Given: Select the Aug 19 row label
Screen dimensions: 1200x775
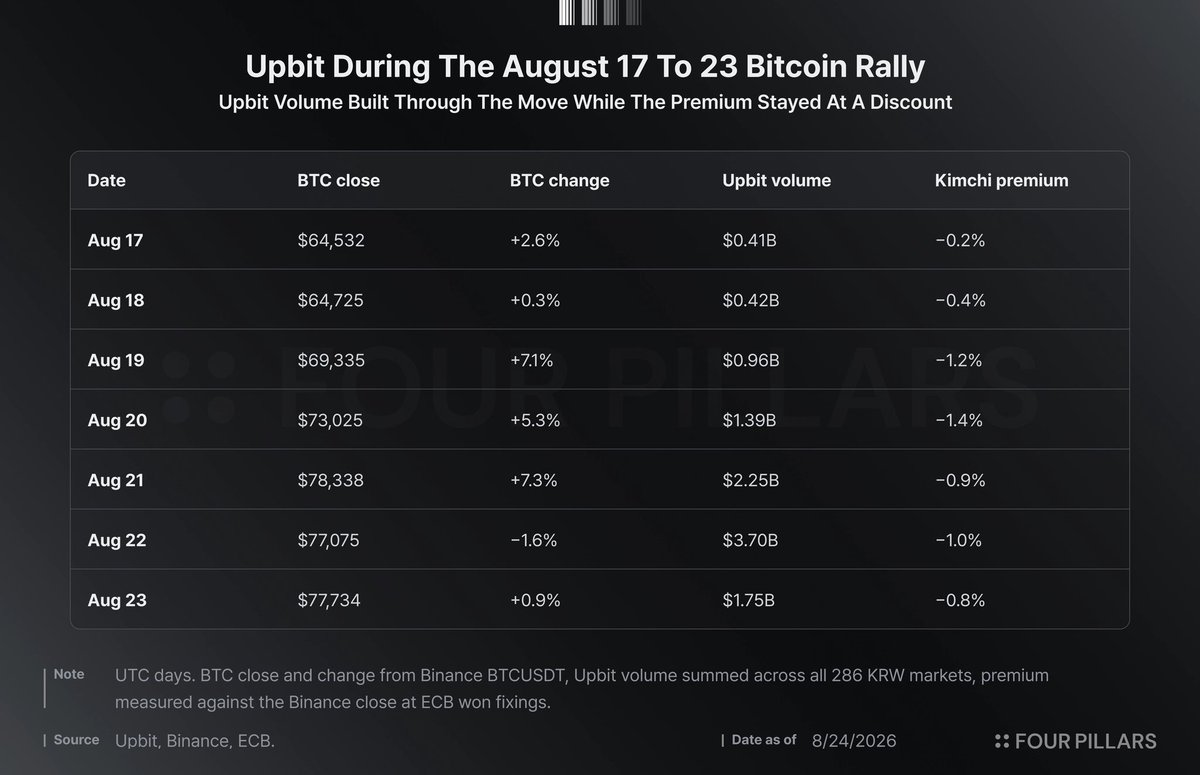Looking at the screenshot, I should 116,360.
